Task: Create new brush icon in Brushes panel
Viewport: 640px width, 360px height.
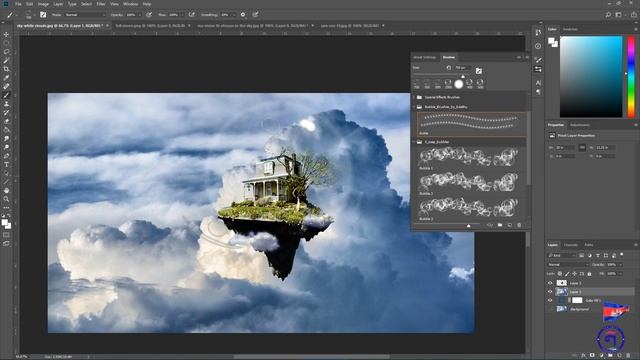Action: [509, 225]
